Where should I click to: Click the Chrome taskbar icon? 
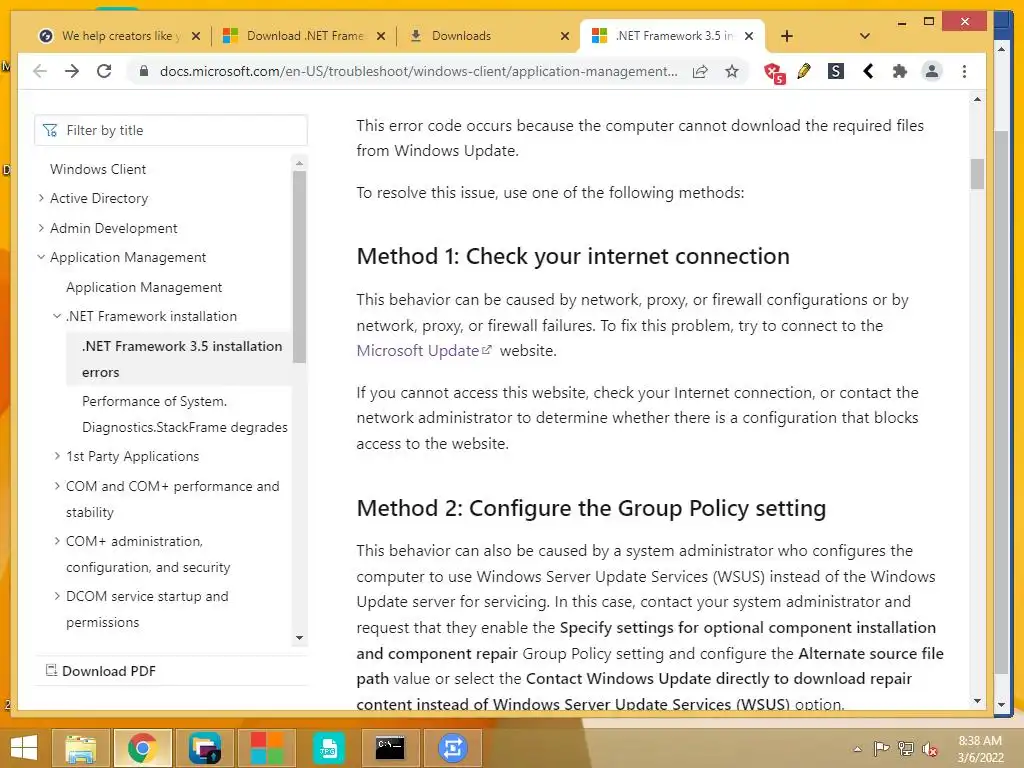pyautogui.click(x=143, y=748)
